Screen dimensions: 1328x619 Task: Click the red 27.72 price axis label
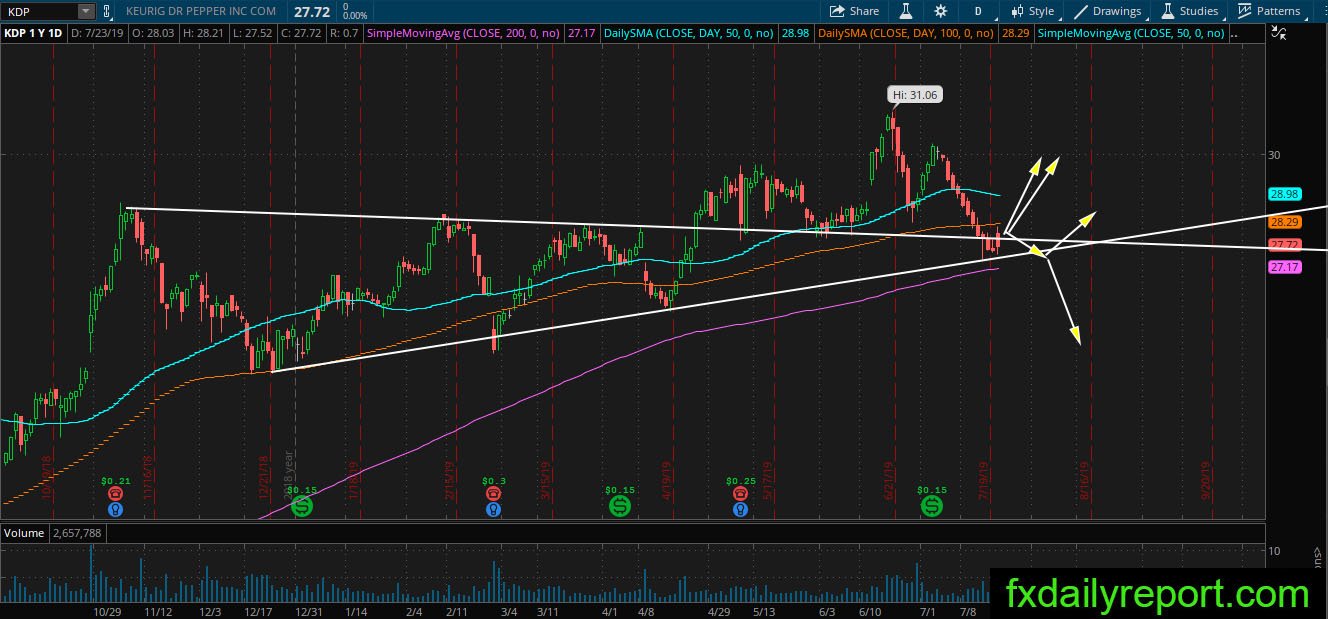(x=1283, y=245)
